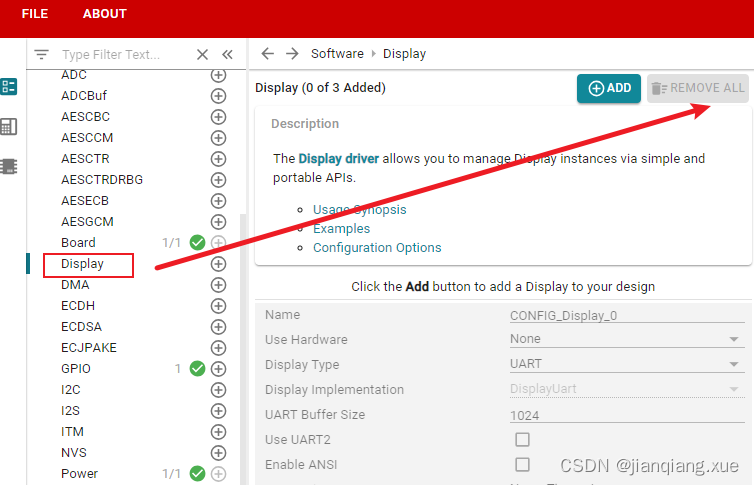
Task: Collapse the module sidebar with double chevron
Action: 227,54
